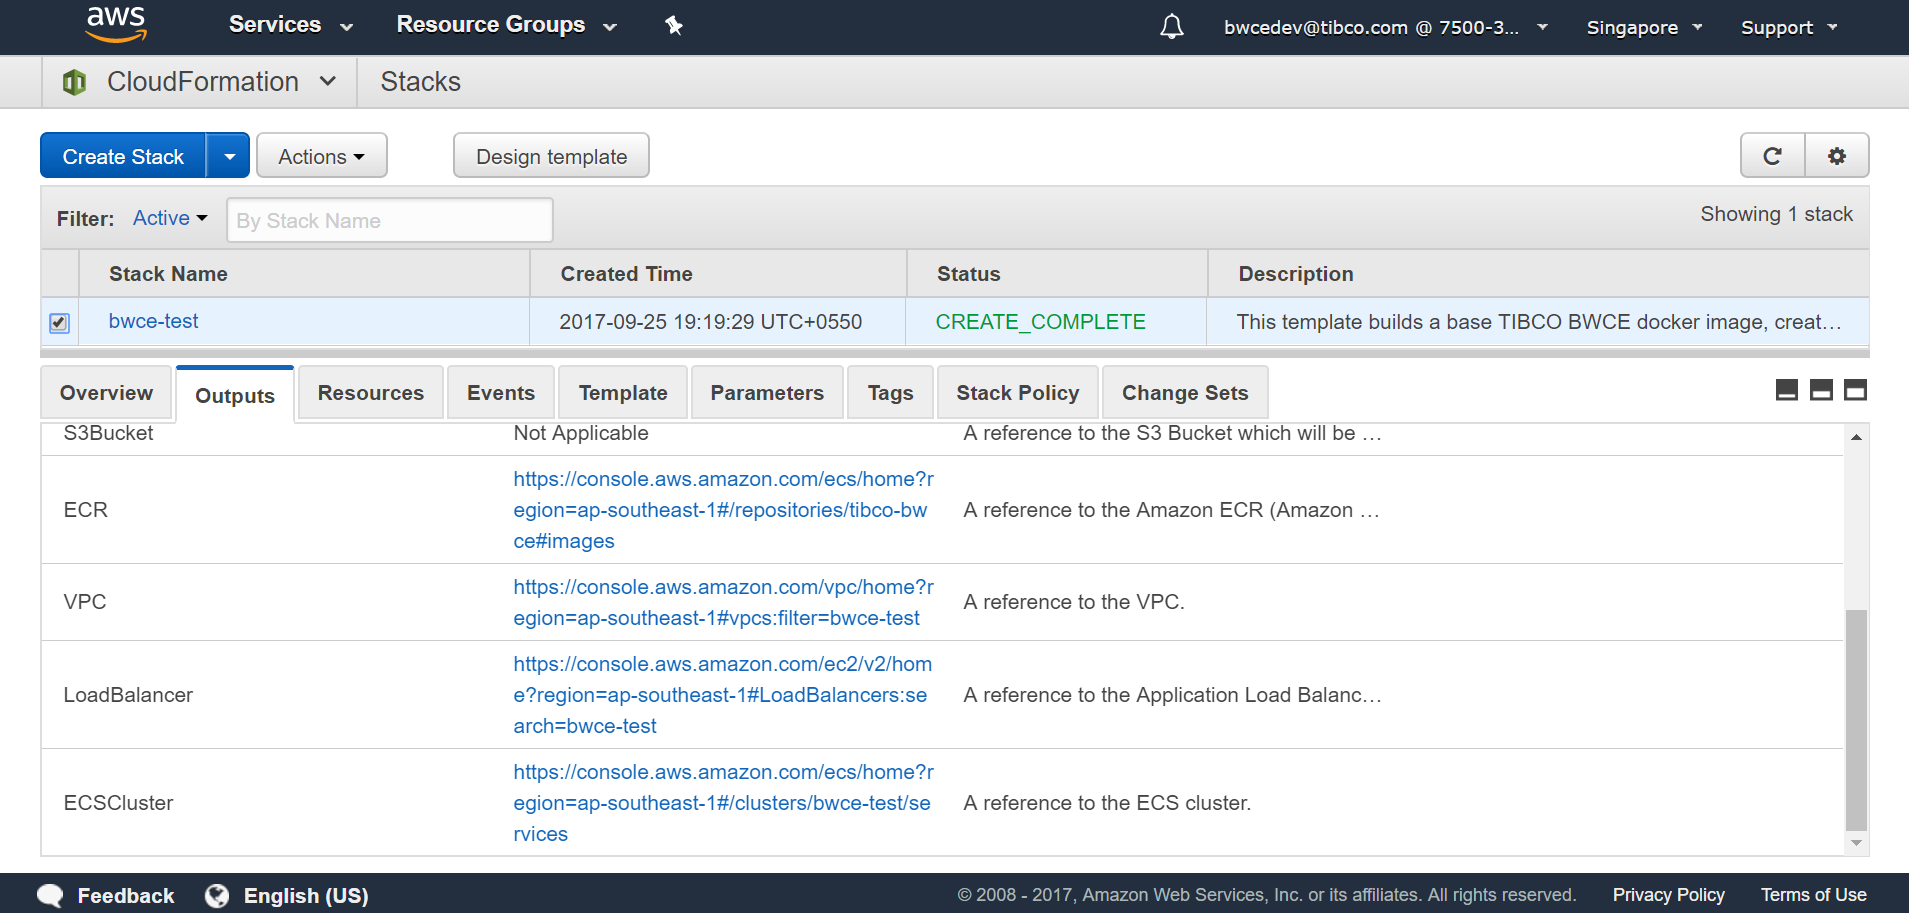Viewport: 1909px width, 913px height.
Task: Split the pane with middle layout icon
Action: point(1821,390)
